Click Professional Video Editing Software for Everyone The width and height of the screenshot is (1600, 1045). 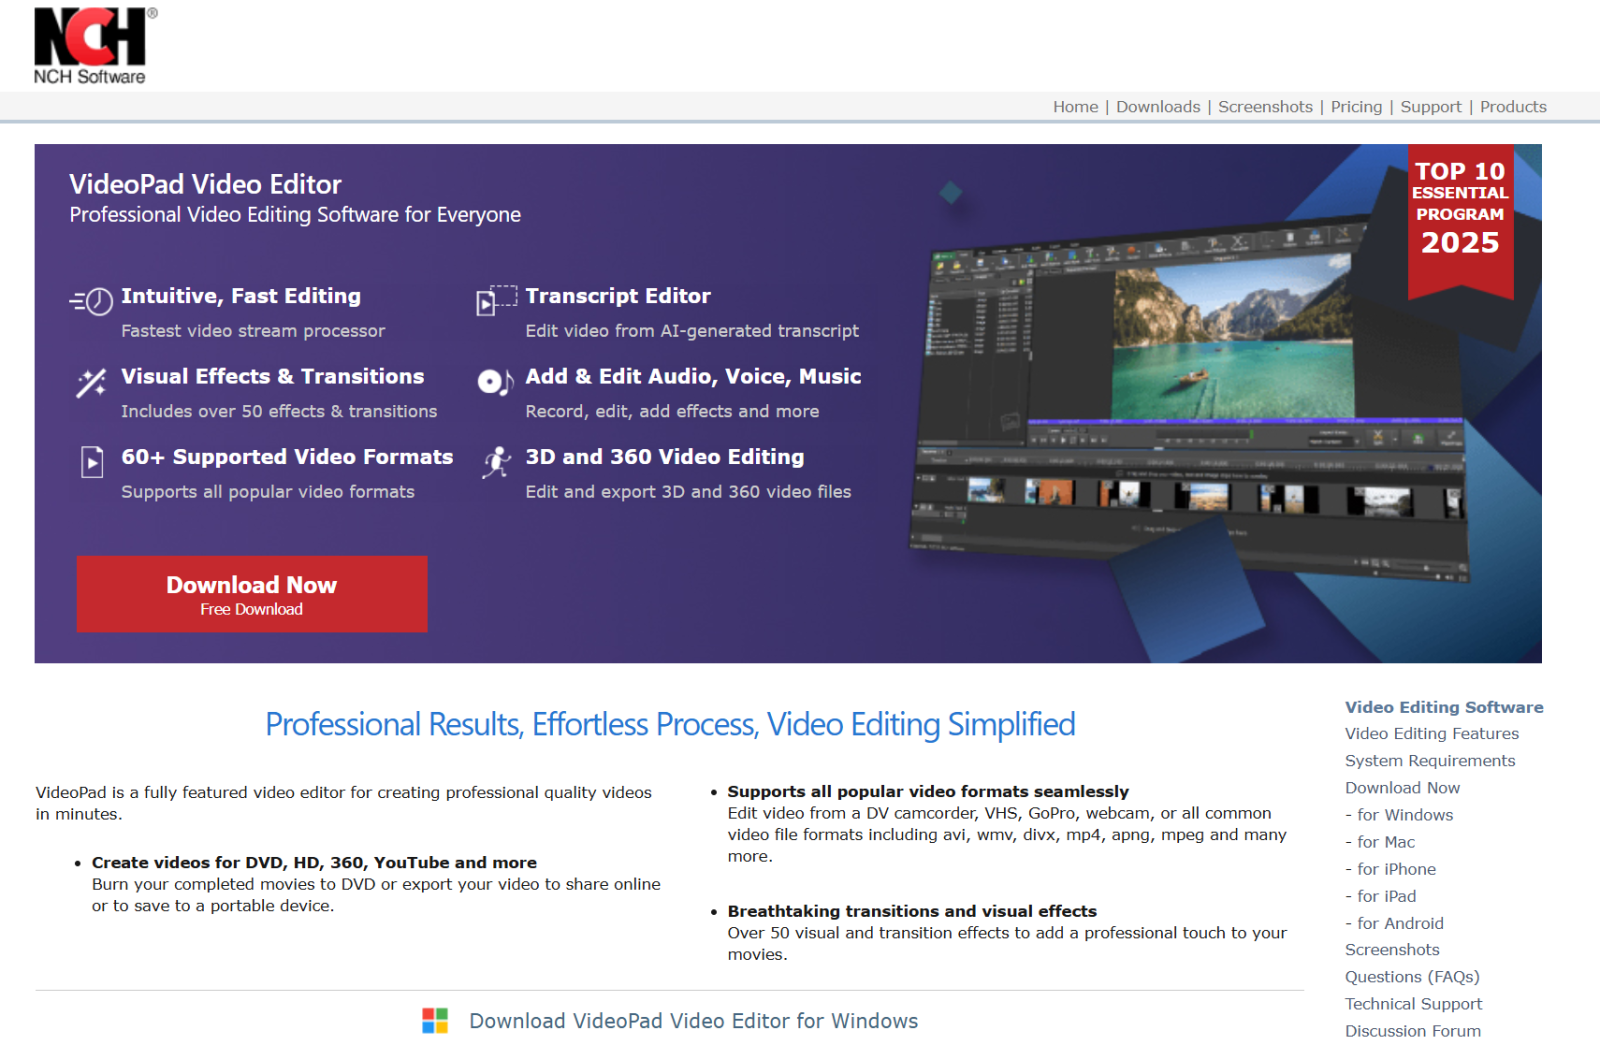(x=295, y=215)
